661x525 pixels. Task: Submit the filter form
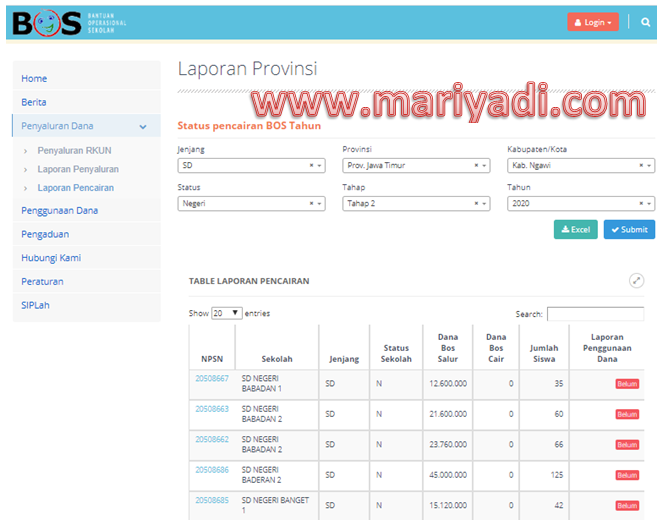coord(629,229)
